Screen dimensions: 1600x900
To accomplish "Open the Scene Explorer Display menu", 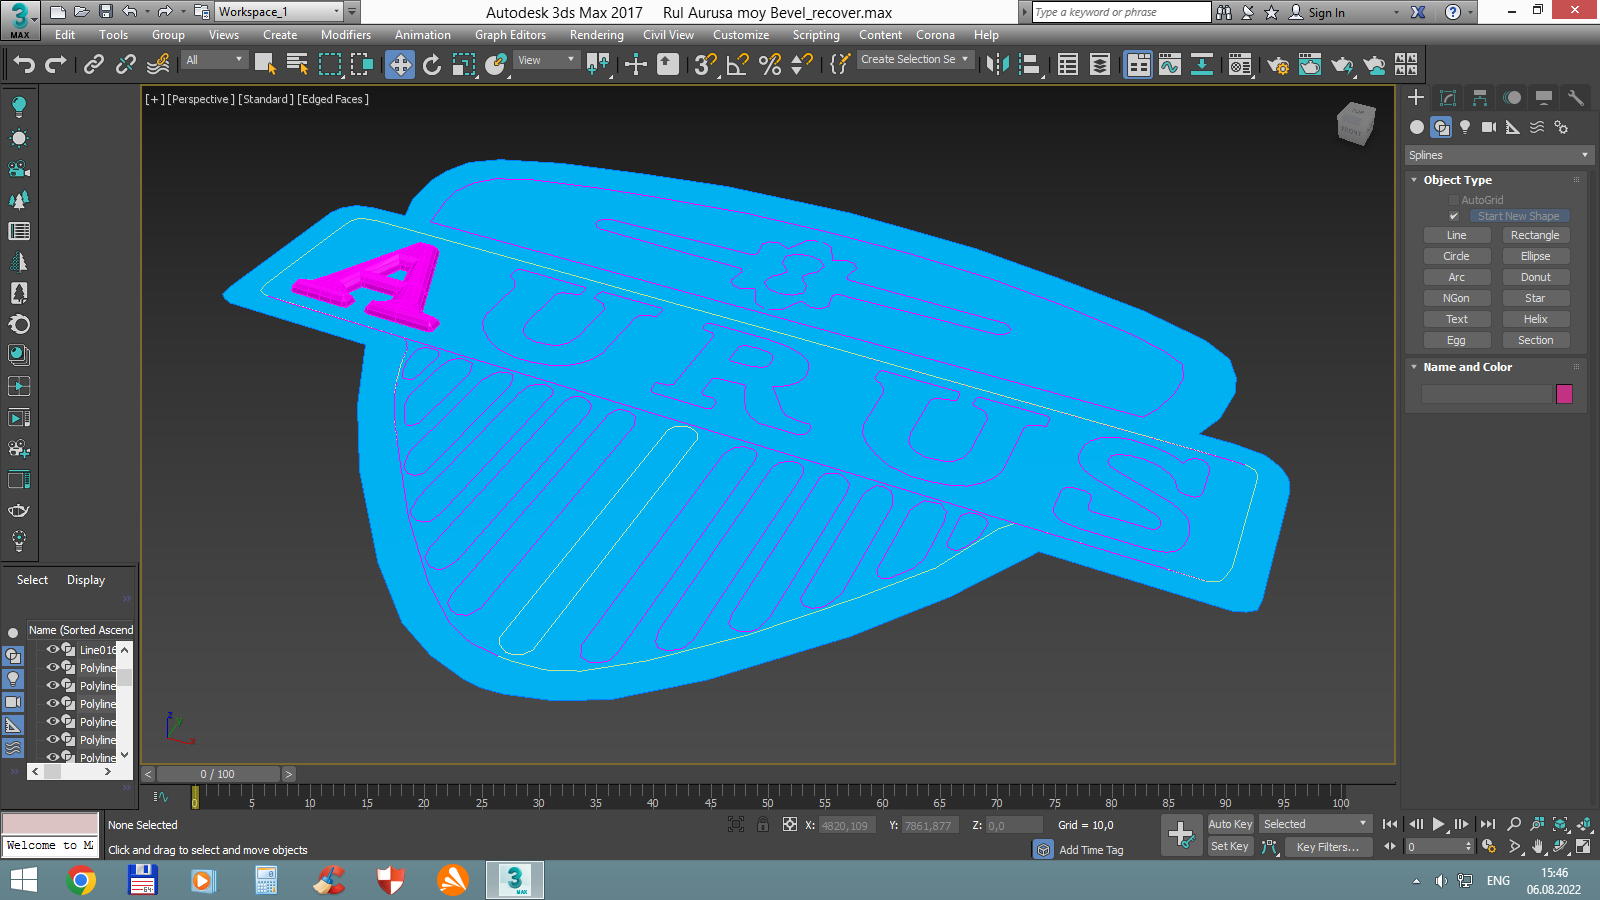I will tap(86, 580).
